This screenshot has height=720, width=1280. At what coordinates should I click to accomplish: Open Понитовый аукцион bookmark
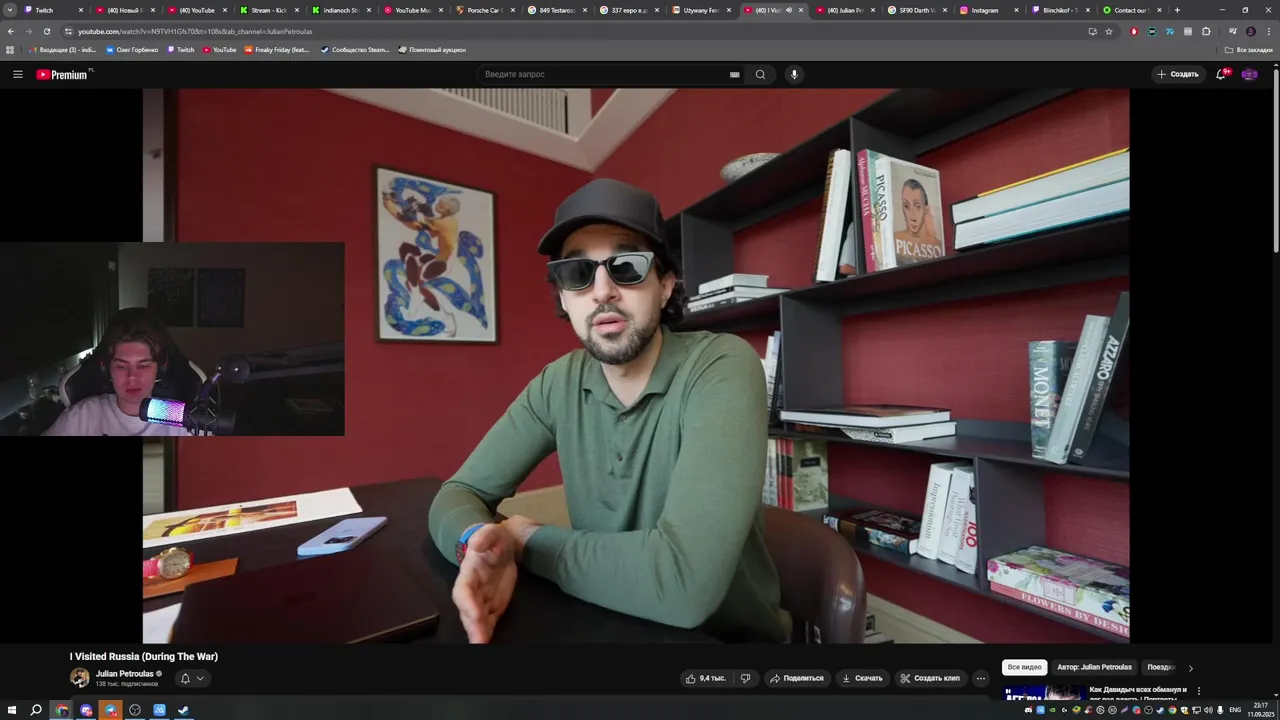click(432, 49)
